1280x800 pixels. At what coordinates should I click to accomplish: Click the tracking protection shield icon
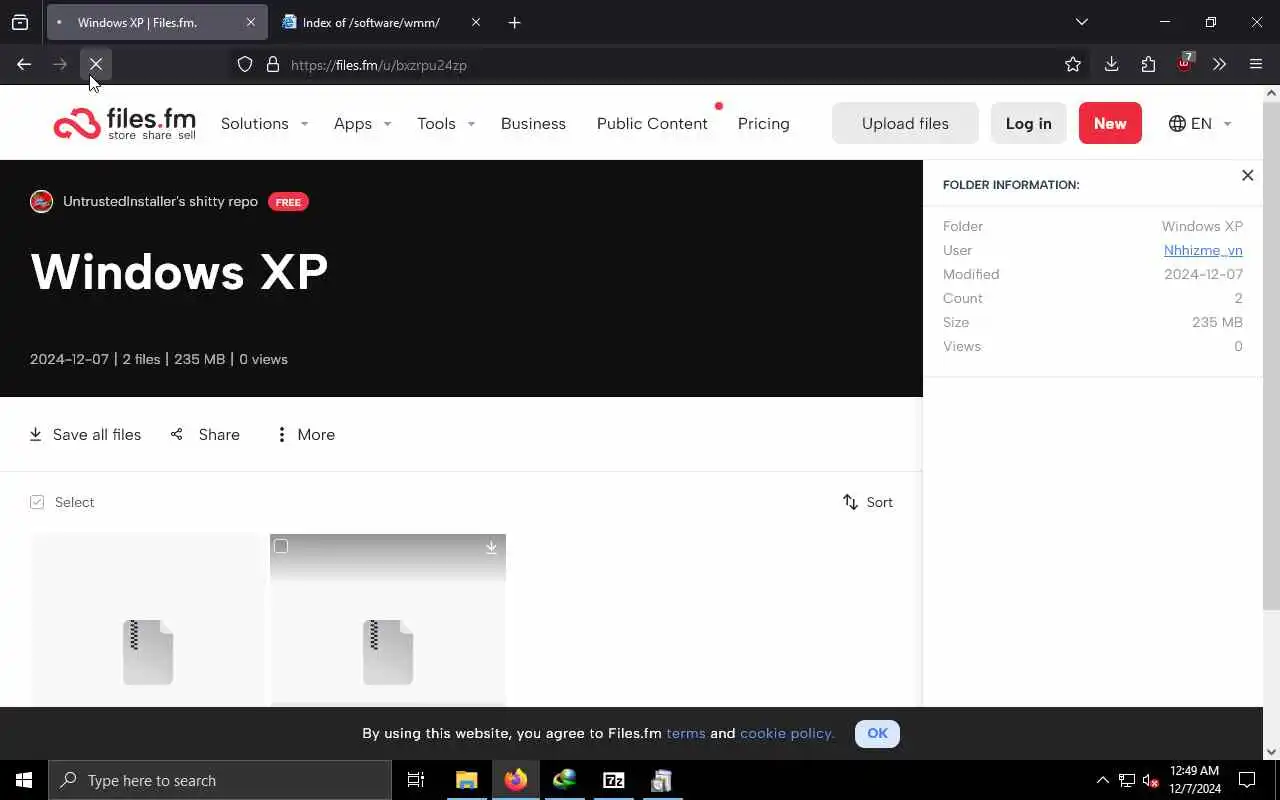pos(245,65)
